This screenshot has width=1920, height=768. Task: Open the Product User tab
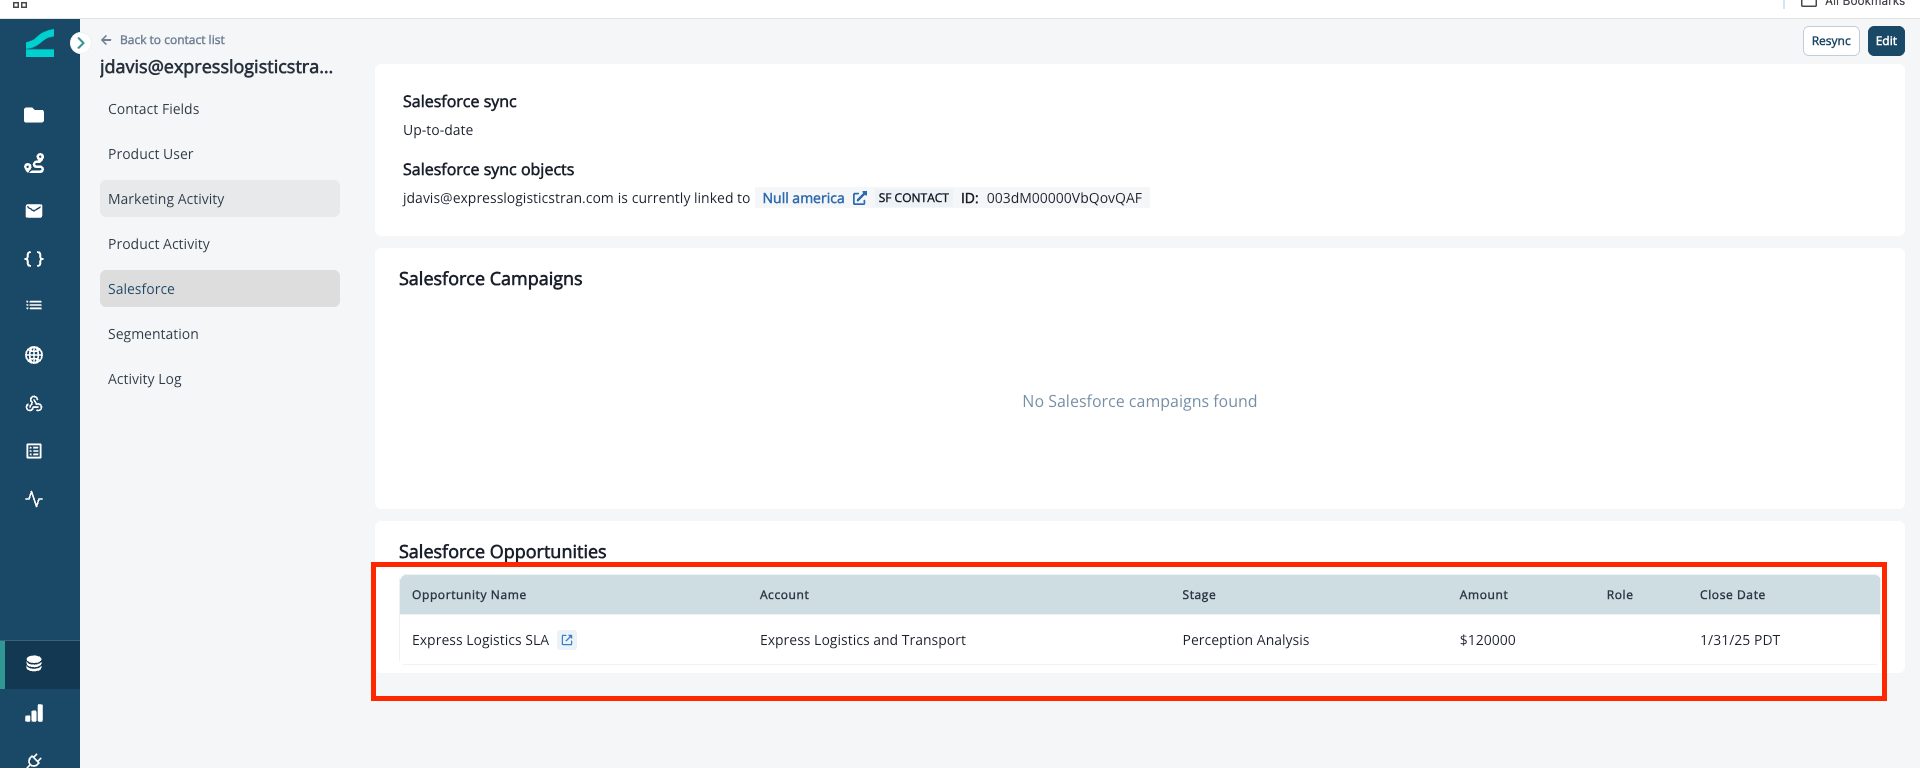coord(220,154)
